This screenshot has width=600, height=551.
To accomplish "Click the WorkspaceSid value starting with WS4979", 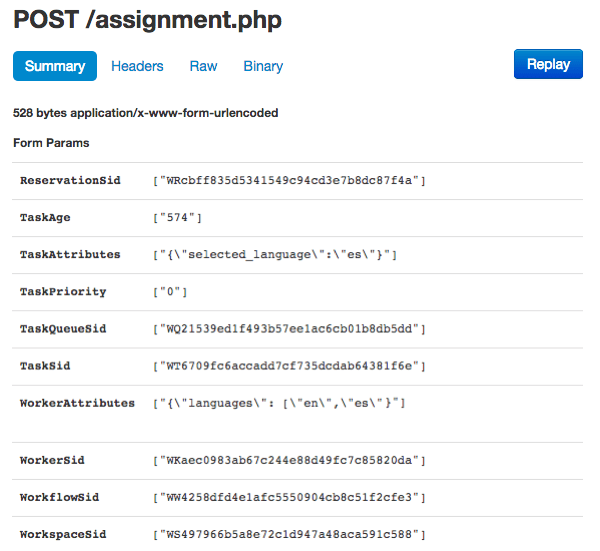I will tap(289, 534).
